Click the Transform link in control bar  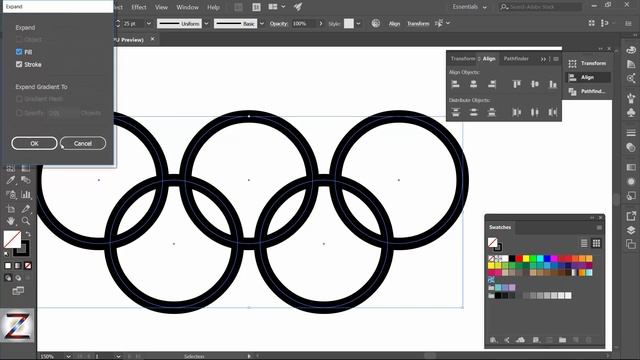pyautogui.click(x=418, y=24)
